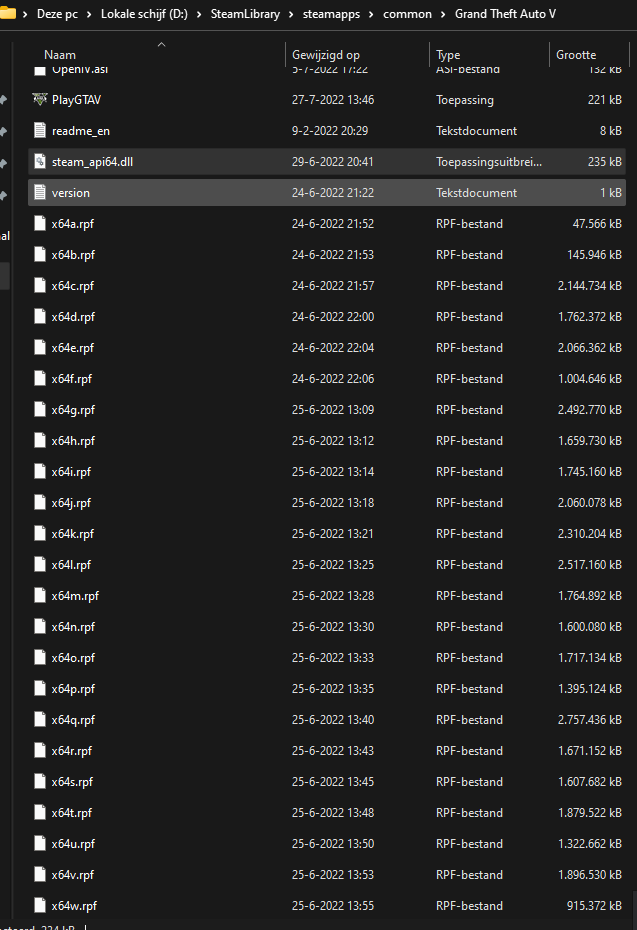Navigate to Deze pc in address bar
637x930 pixels.
point(57,14)
